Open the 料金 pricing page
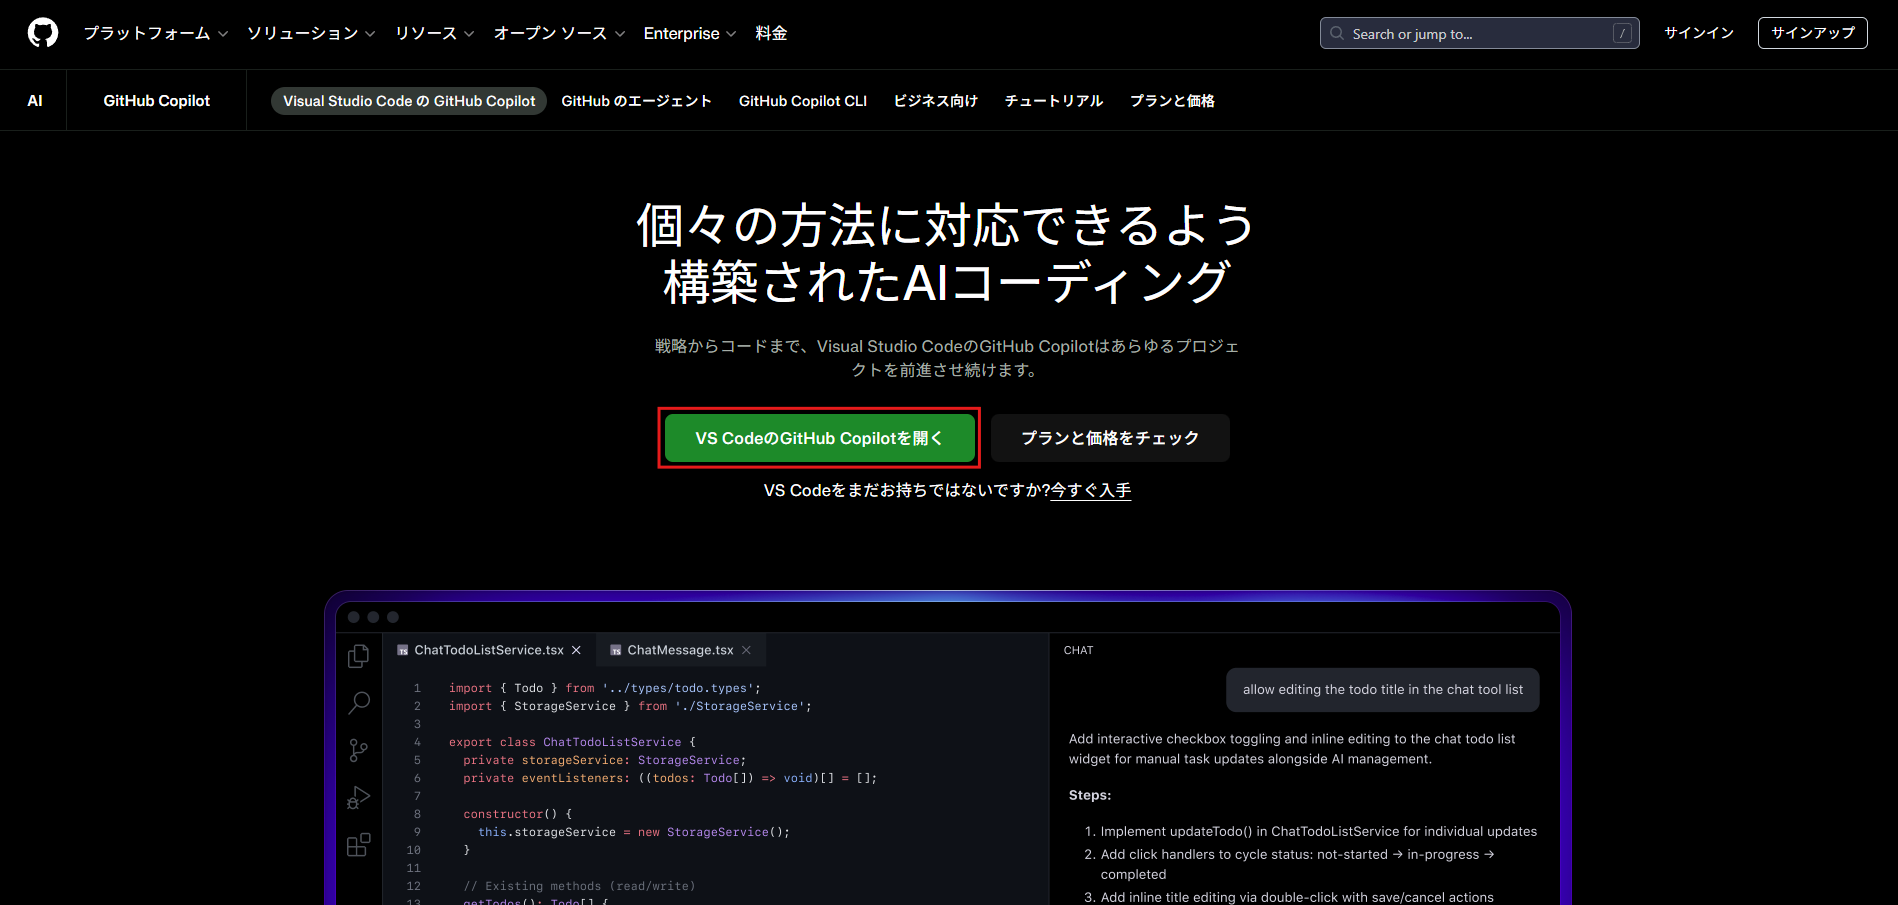1898x905 pixels. coord(771,33)
